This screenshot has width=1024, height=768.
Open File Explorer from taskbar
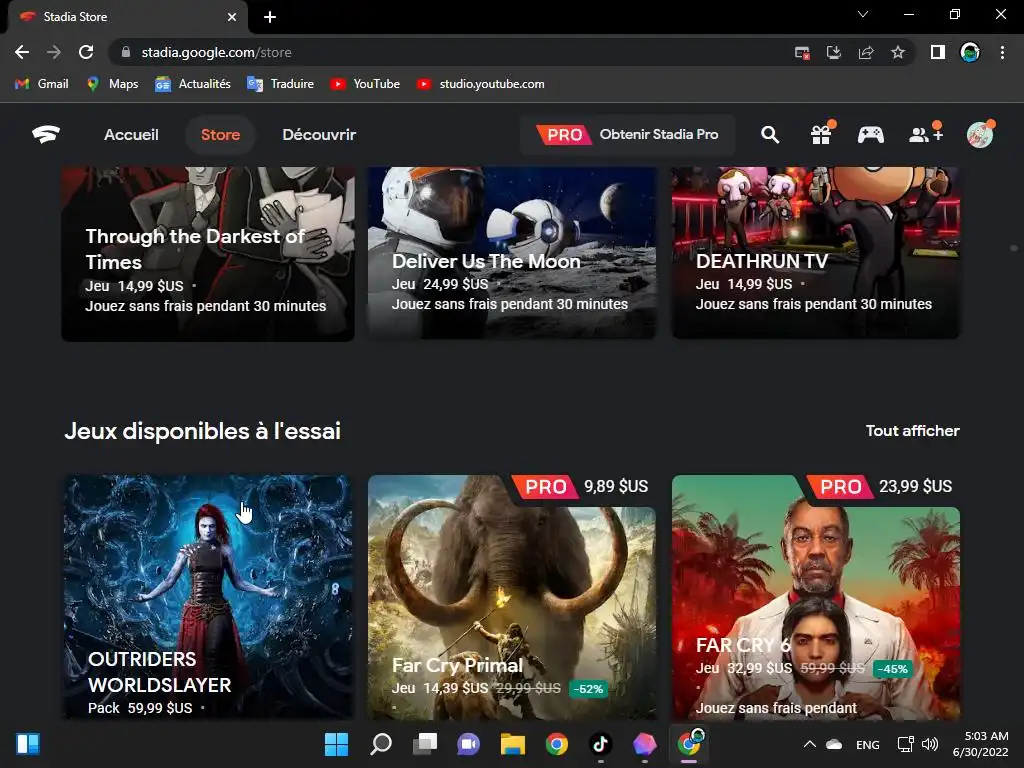[x=513, y=744]
